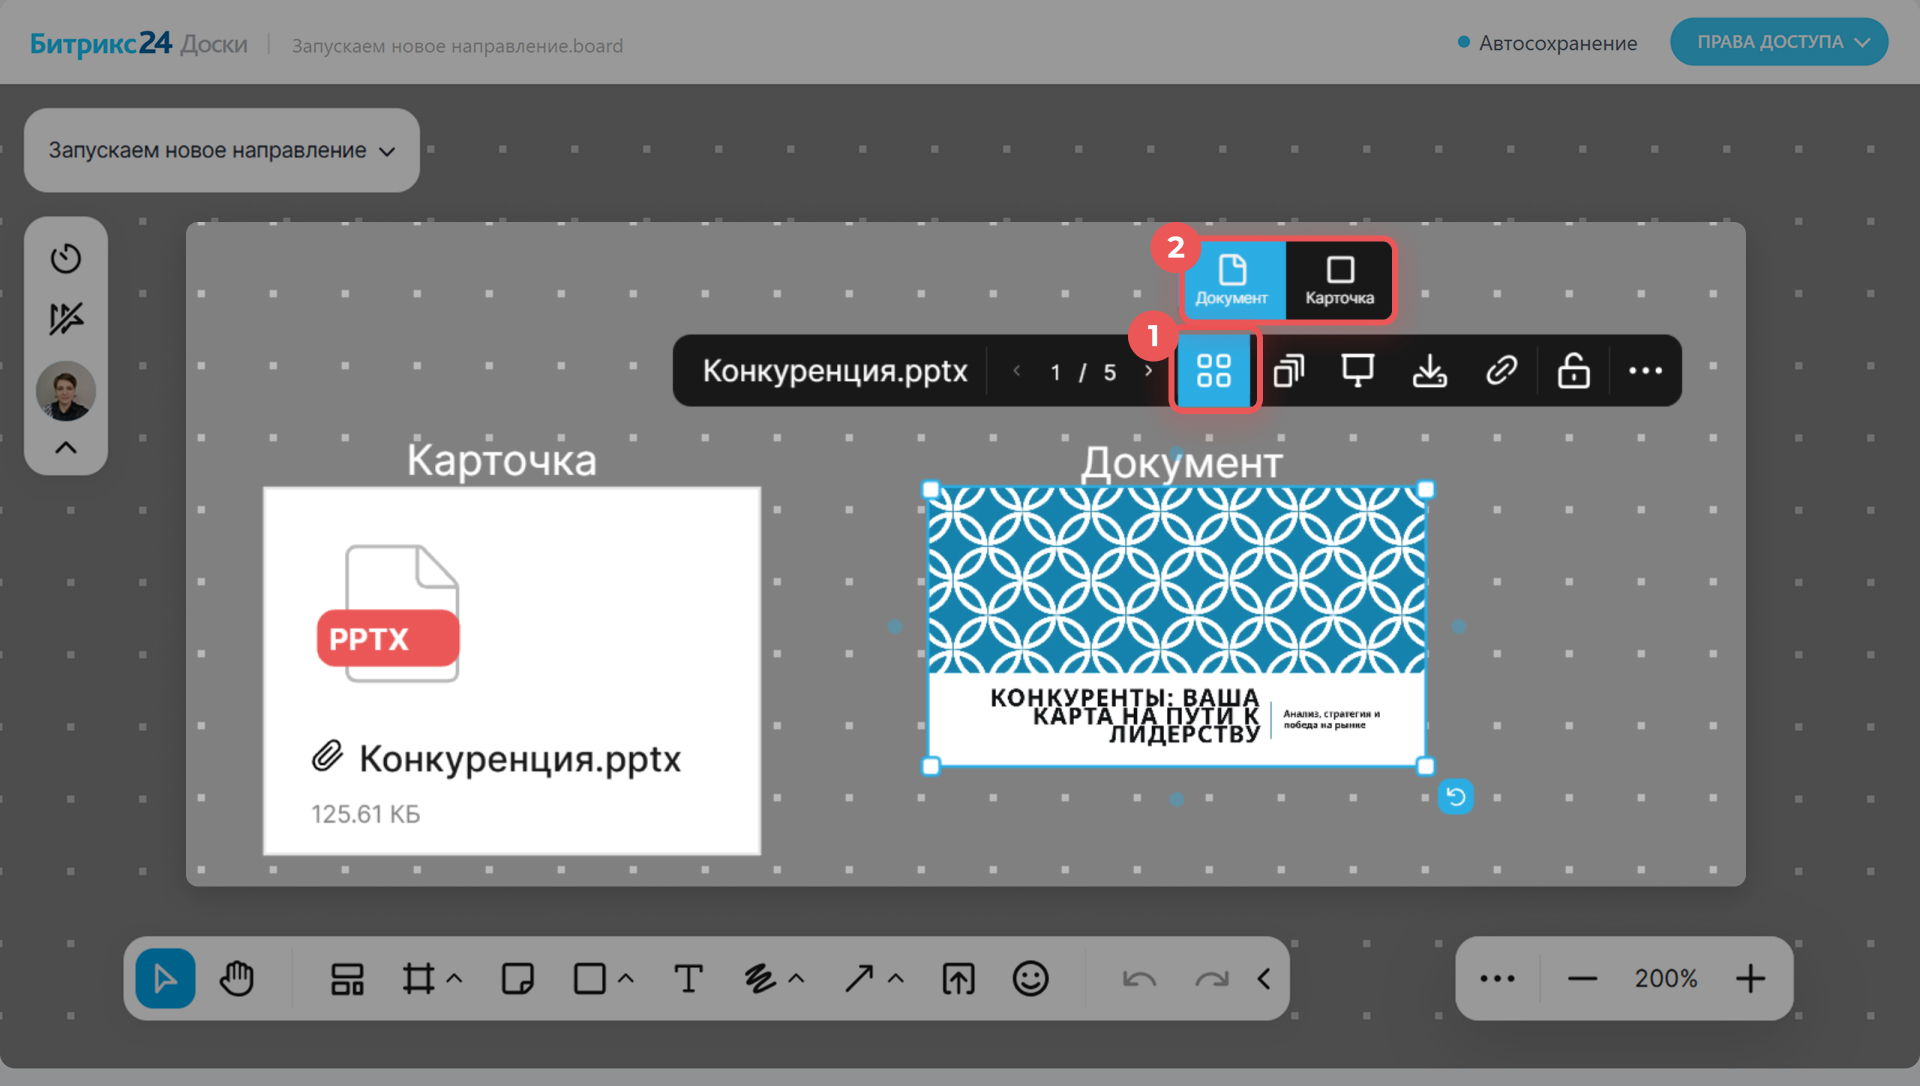Click the sticky note tool
The width and height of the screenshot is (1920, 1086).
517,978
